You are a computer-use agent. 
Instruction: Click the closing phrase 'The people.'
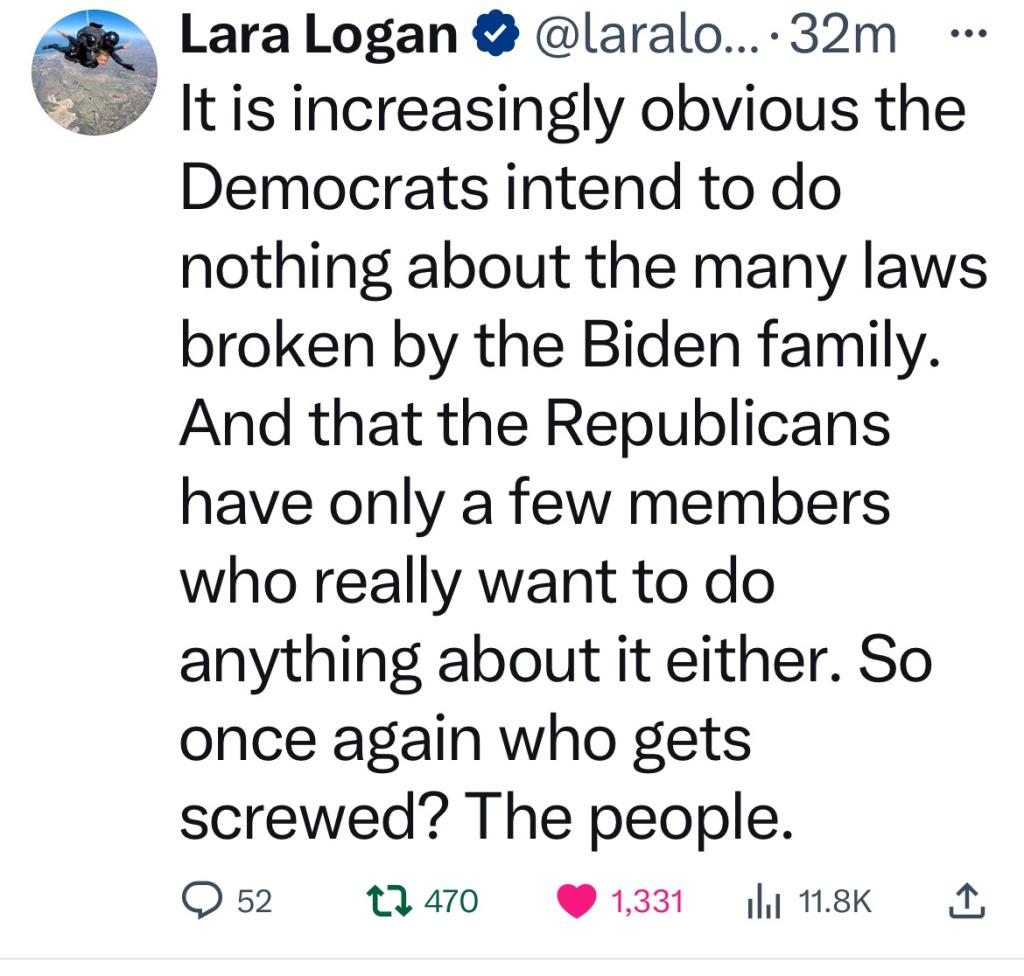pyautogui.click(x=624, y=817)
